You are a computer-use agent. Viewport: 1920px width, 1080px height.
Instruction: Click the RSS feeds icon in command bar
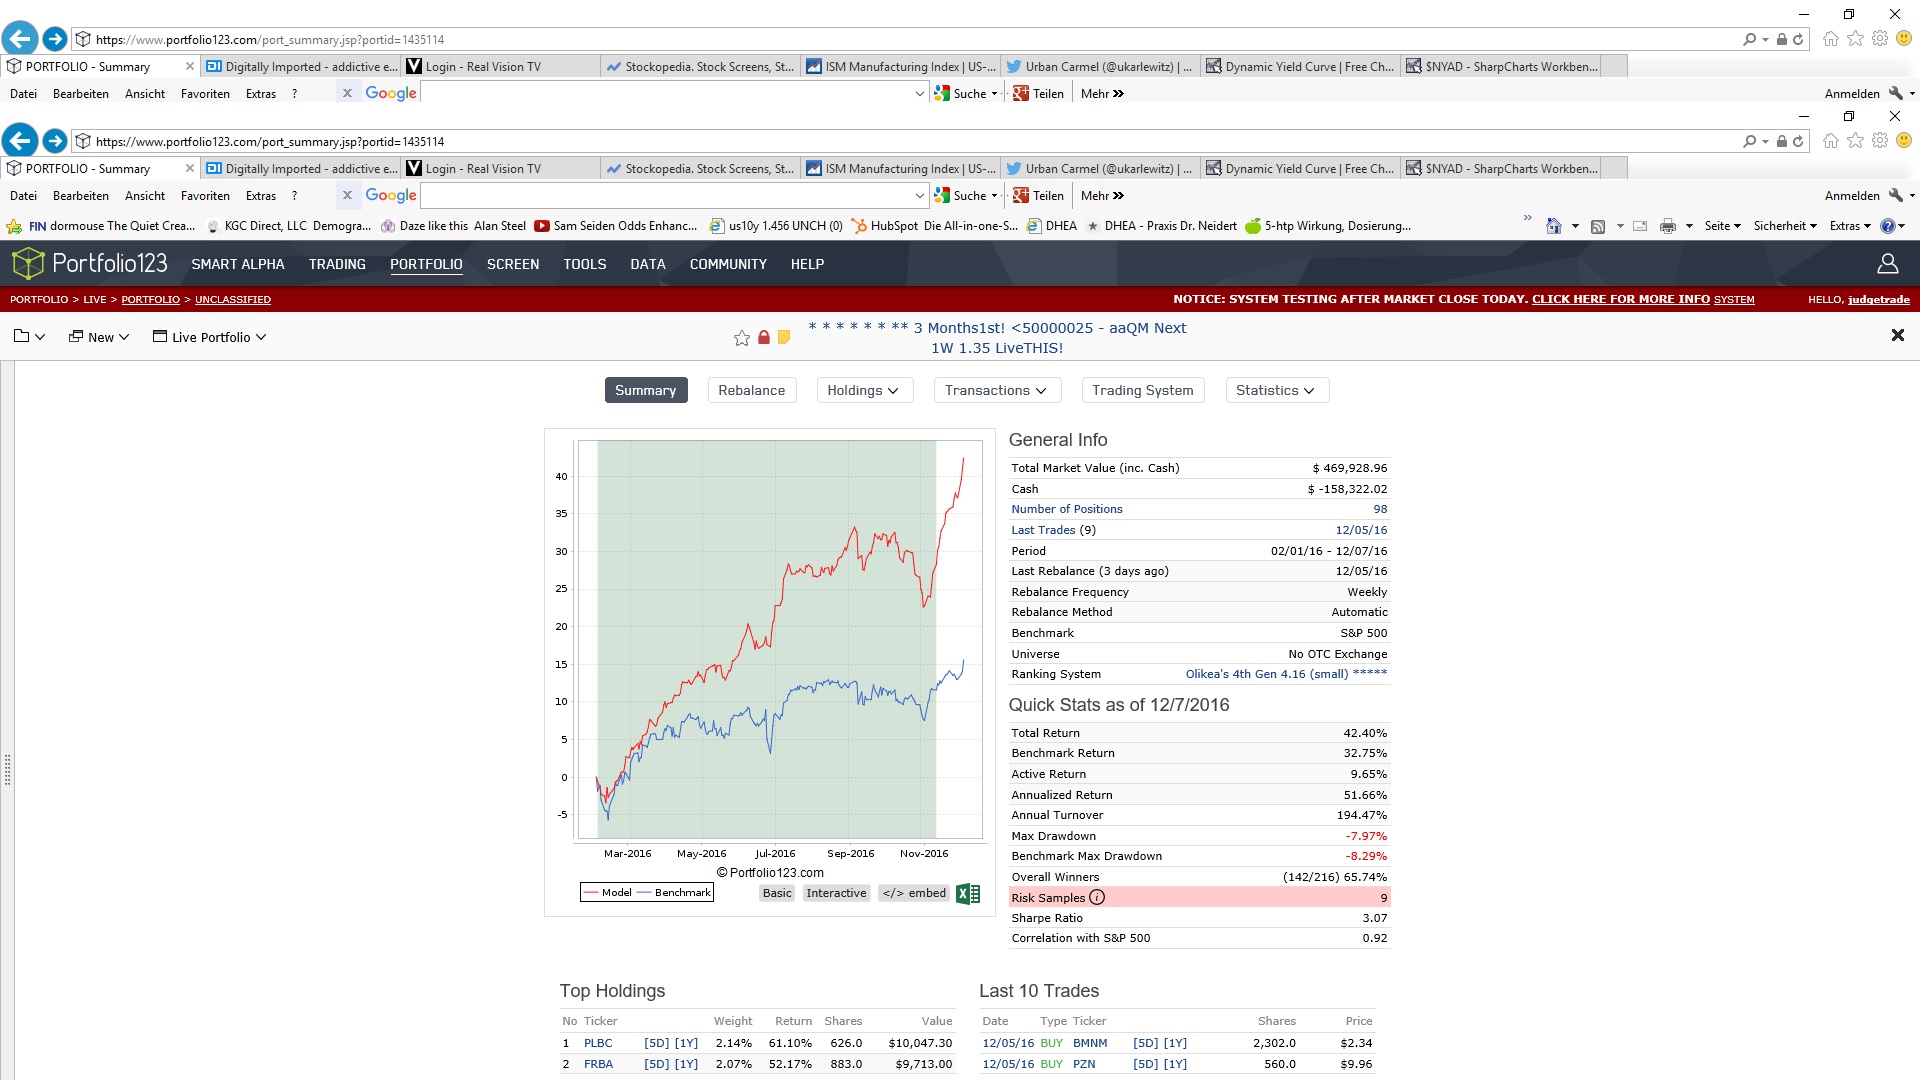pyautogui.click(x=1598, y=226)
